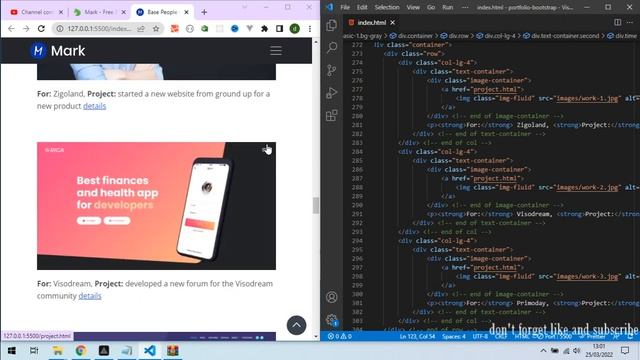Click errors and warnings status indicator
The height and width of the screenshot is (360, 640).
pyautogui.click(x=340, y=336)
